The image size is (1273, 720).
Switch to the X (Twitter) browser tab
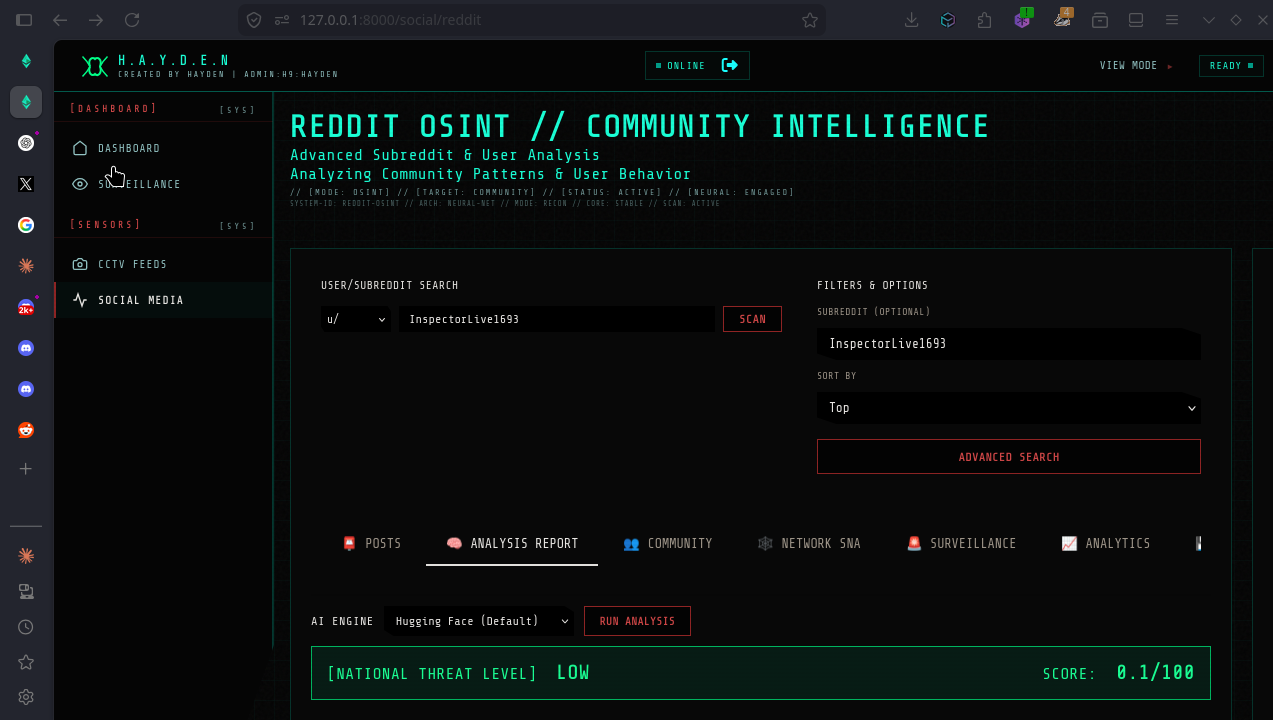pyautogui.click(x=26, y=184)
